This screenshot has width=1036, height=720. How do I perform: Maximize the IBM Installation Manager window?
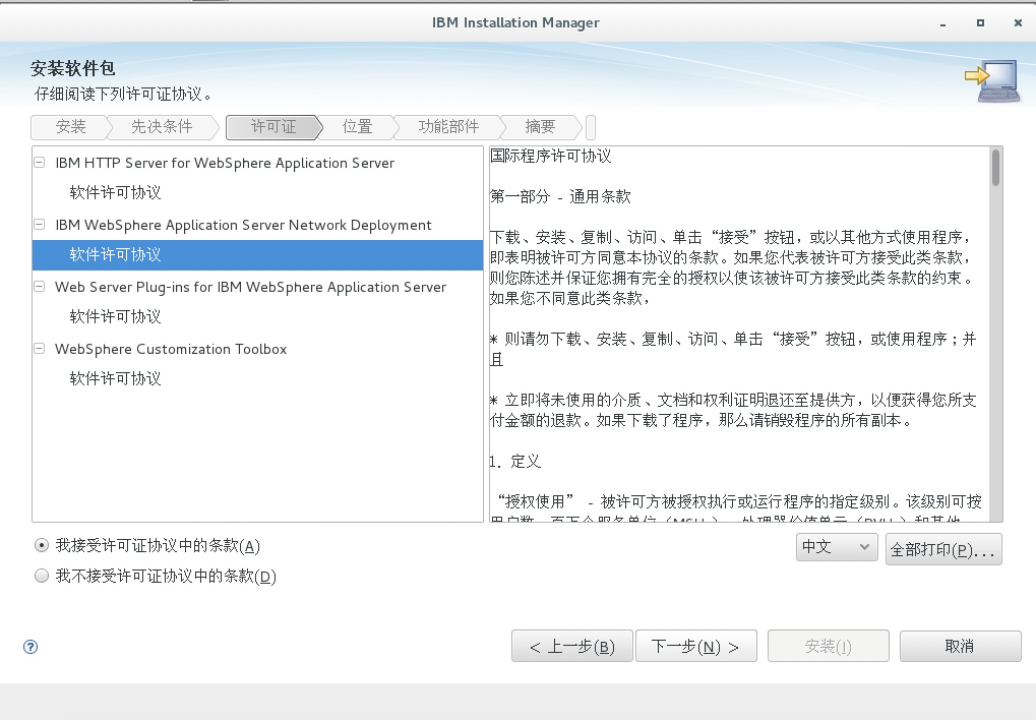click(980, 22)
